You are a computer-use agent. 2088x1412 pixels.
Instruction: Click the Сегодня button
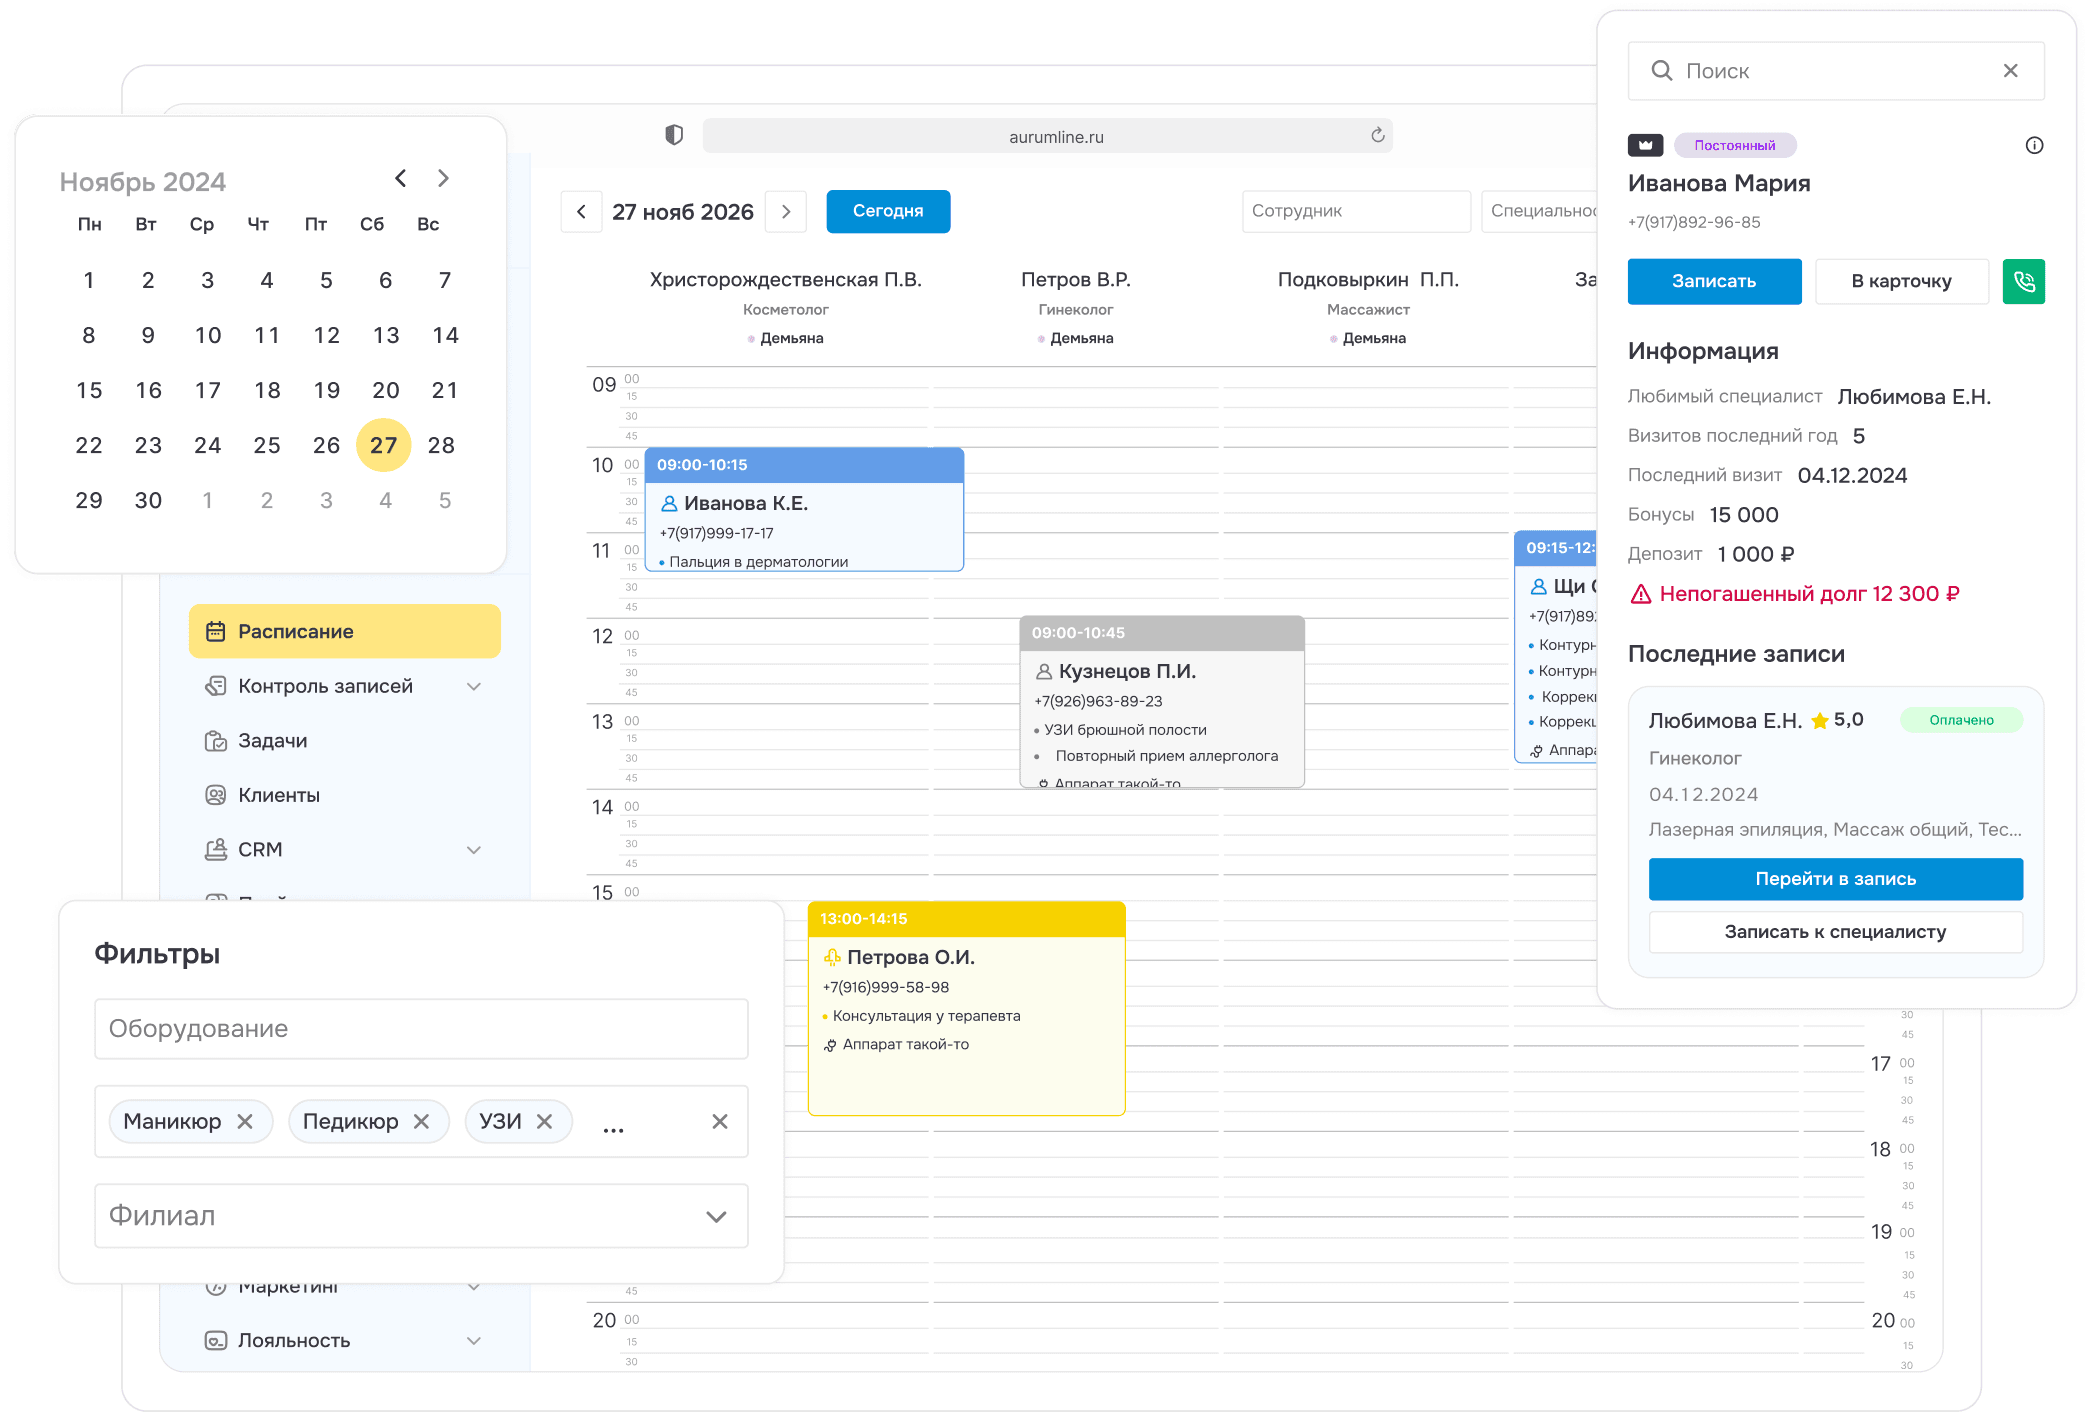[887, 212]
